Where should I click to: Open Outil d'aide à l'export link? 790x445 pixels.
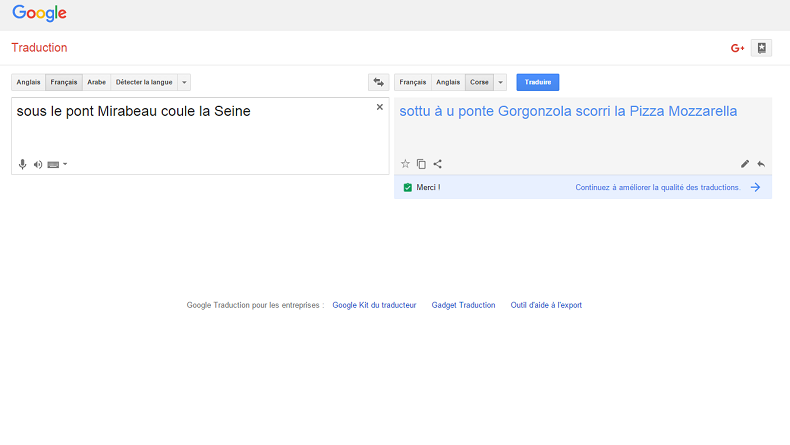pos(546,305)
